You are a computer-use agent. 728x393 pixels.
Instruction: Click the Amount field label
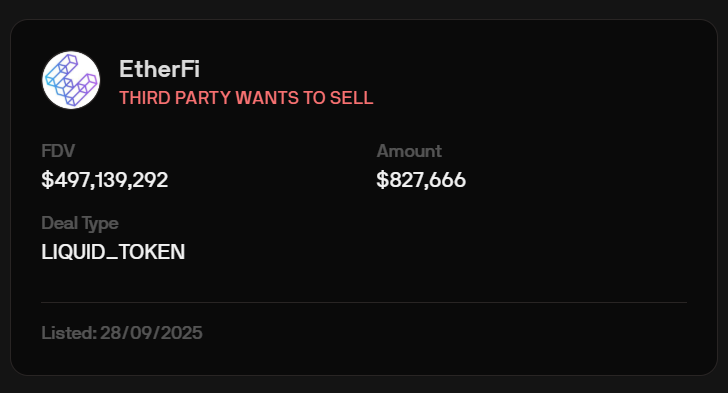(409, 151)
